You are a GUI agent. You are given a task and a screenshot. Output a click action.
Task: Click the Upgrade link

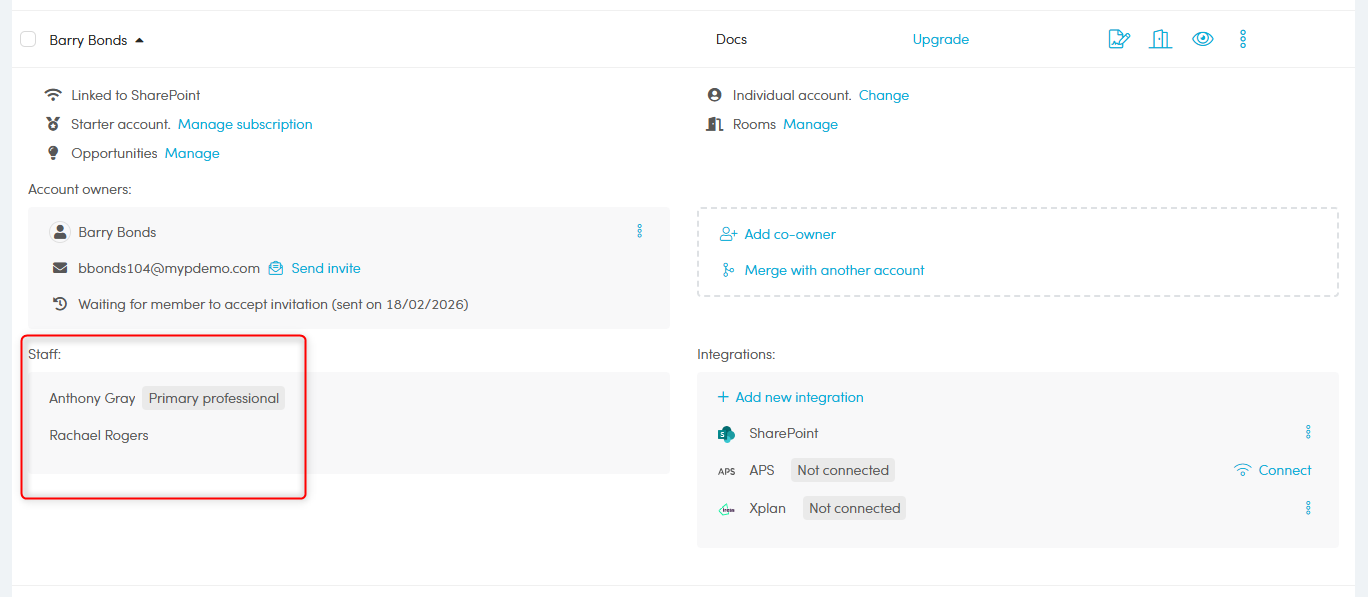pyautogui.click(x=940, y=40)
